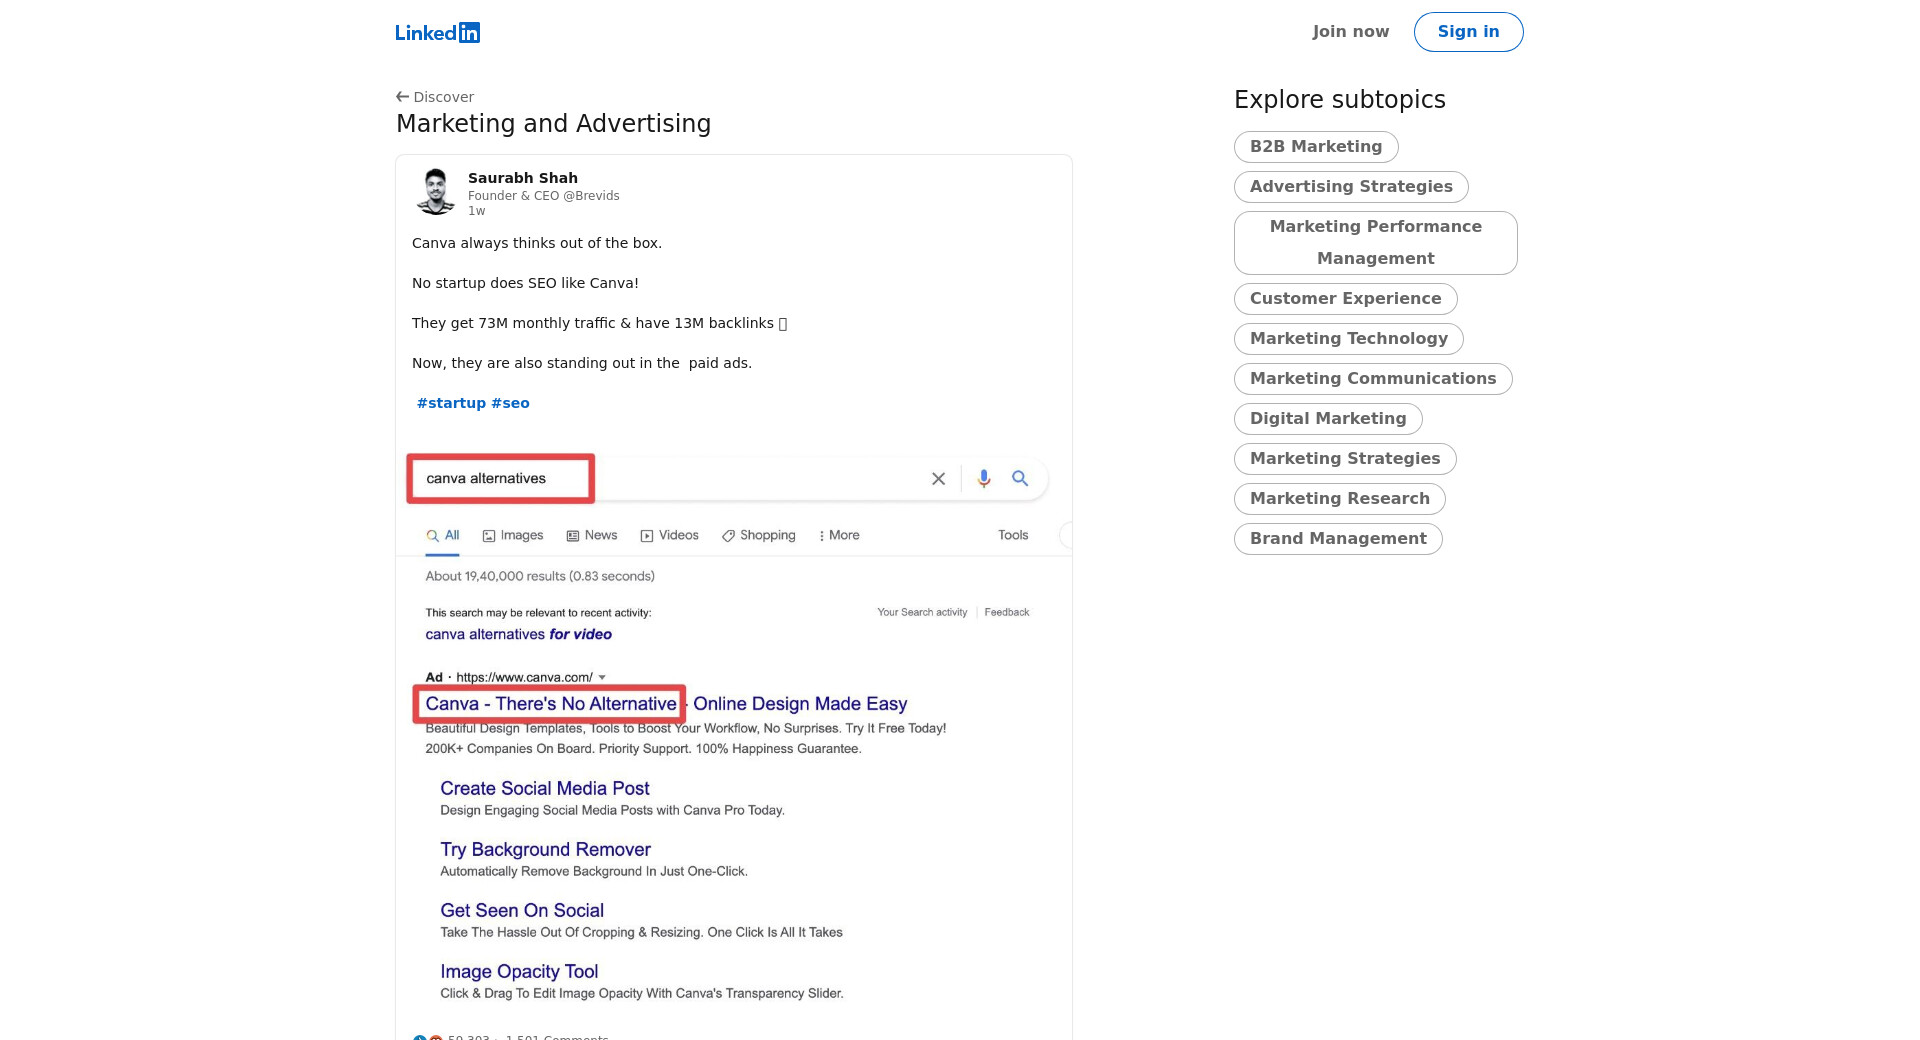Select the B2B Marketing subtopic
This screenshot has height=1040, width=1920.
tap(1315, 147)
